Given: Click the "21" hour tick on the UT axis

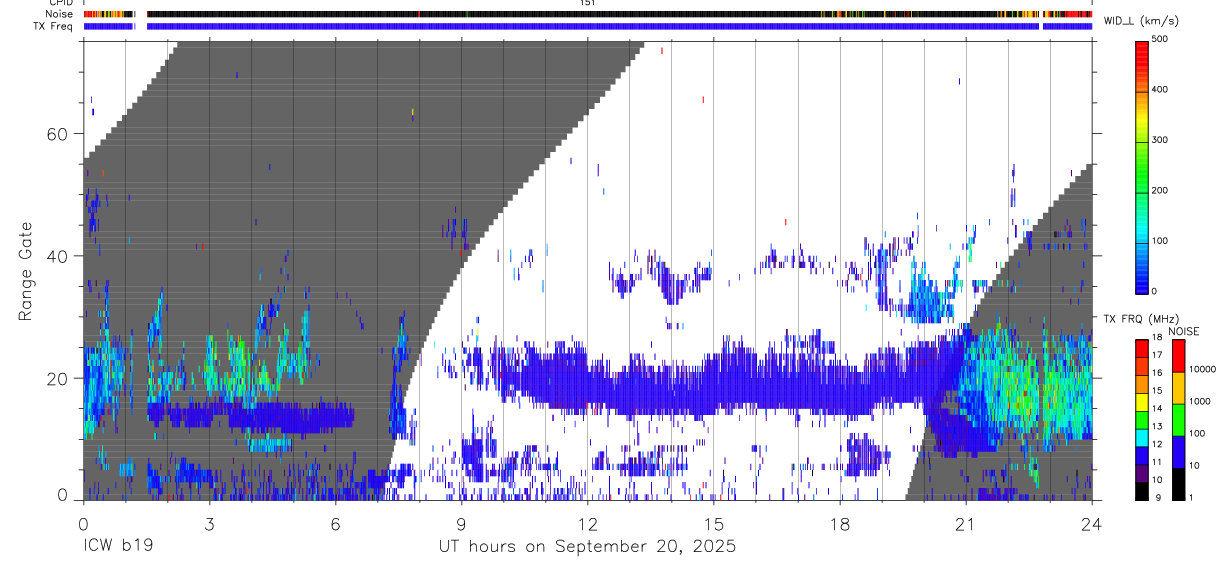Looking at the screenshot, I should [965, 522].
